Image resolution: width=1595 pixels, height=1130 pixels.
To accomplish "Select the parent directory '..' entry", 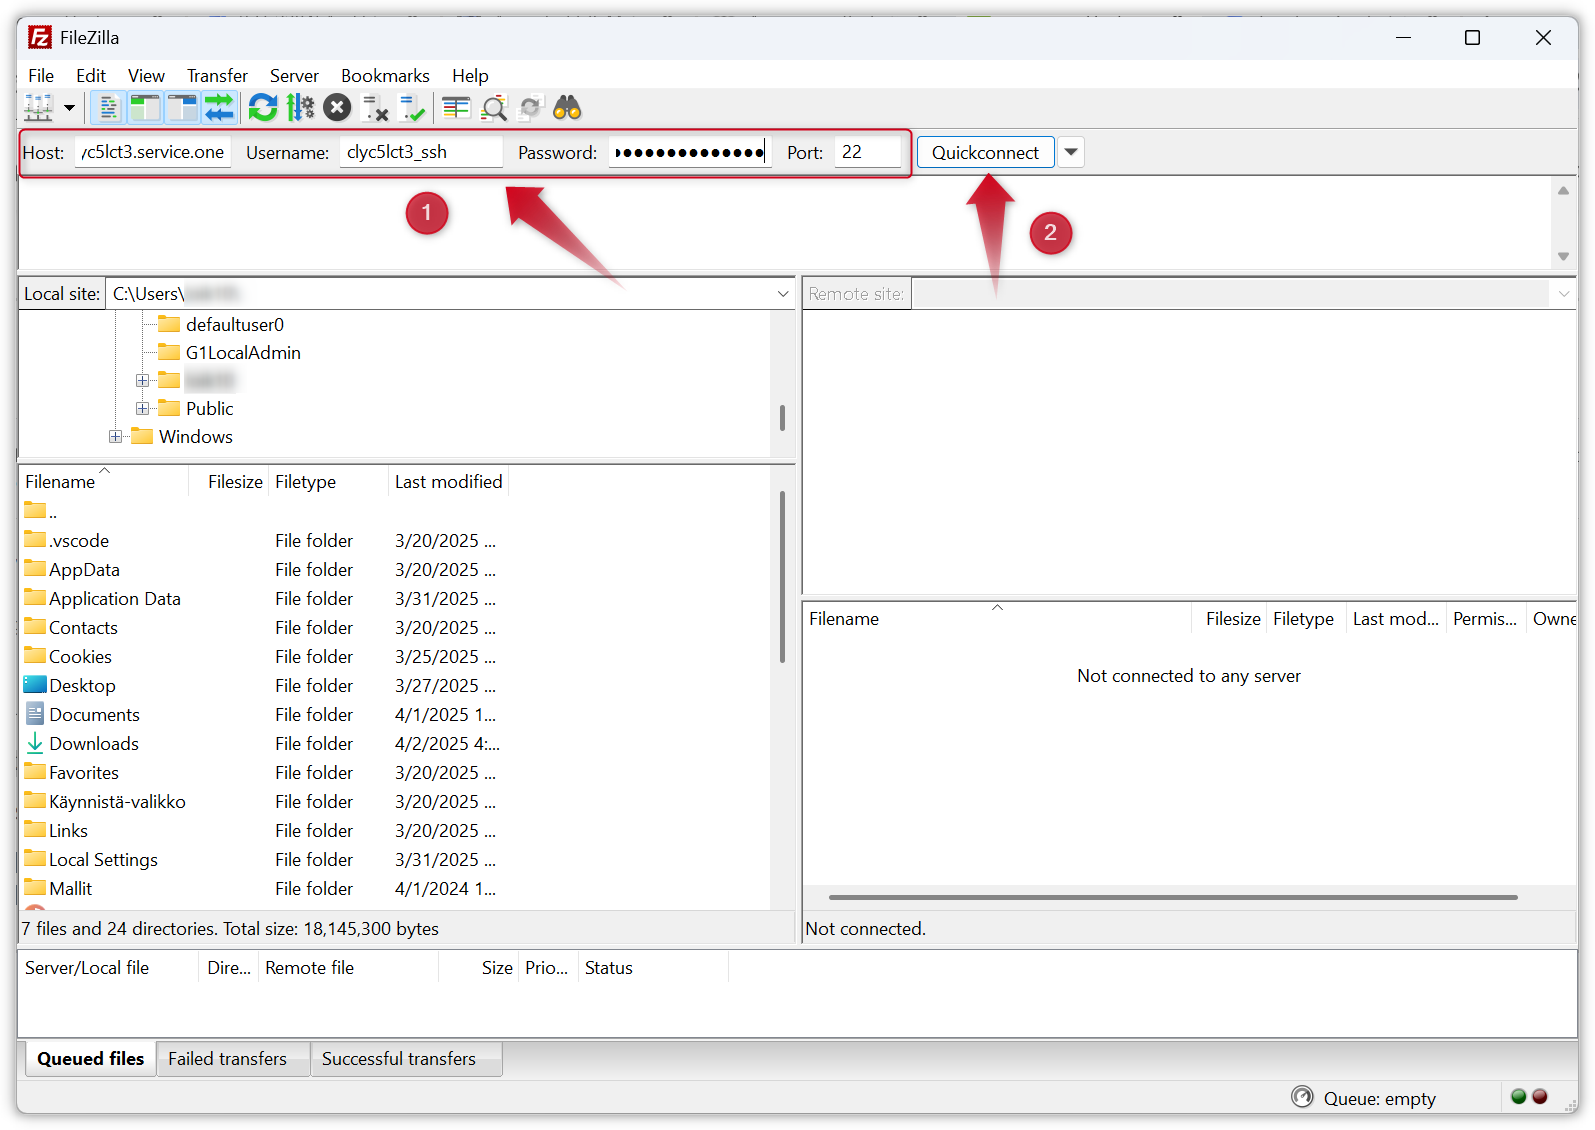I will [x=40, y=511].
